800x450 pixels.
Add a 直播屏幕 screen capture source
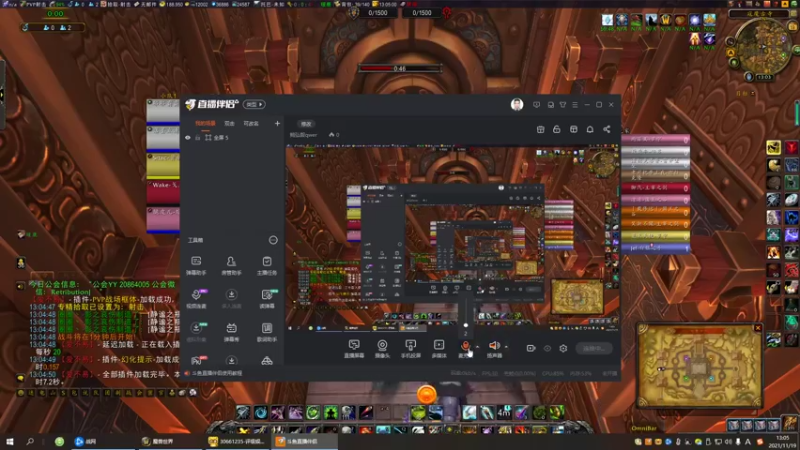[354, 349]
